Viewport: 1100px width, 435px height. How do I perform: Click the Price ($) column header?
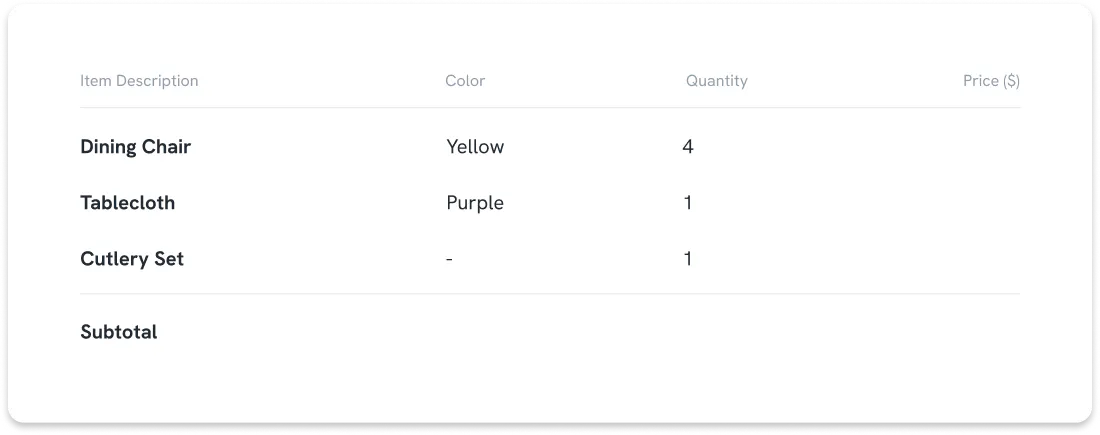[991, 81]
